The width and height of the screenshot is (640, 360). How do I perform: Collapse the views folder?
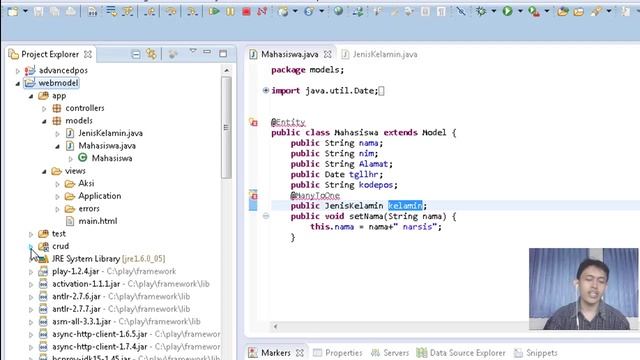point(44,171)
